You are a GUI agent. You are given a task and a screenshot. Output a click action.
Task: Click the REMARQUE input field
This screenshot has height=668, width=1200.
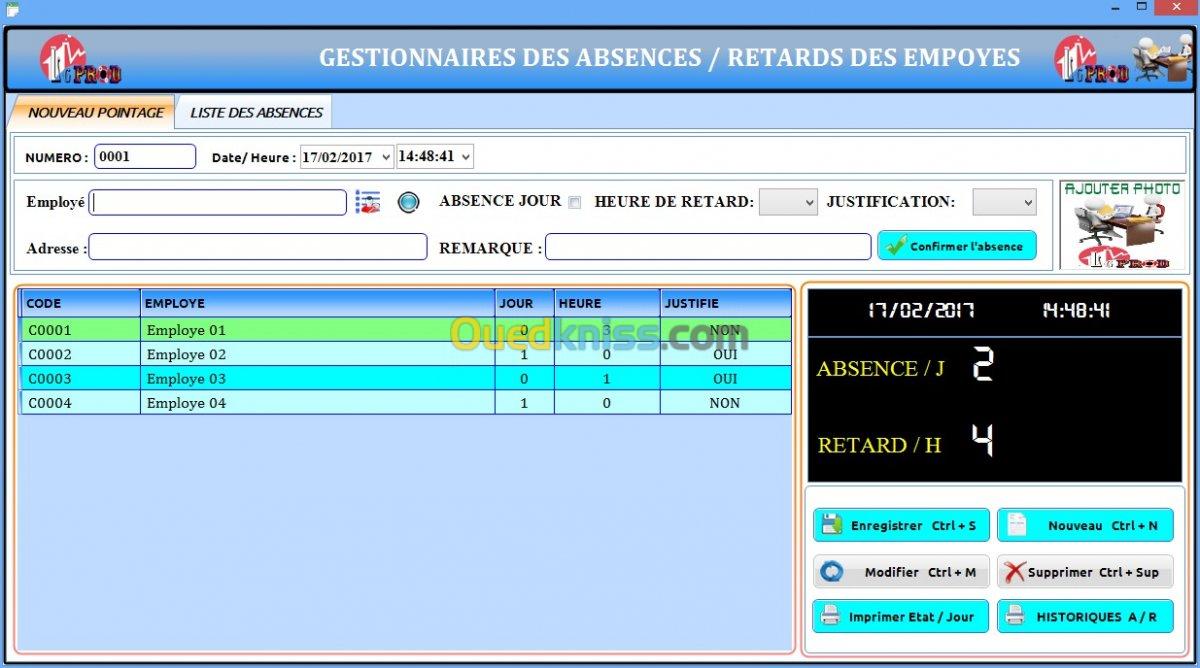point(707,247)
